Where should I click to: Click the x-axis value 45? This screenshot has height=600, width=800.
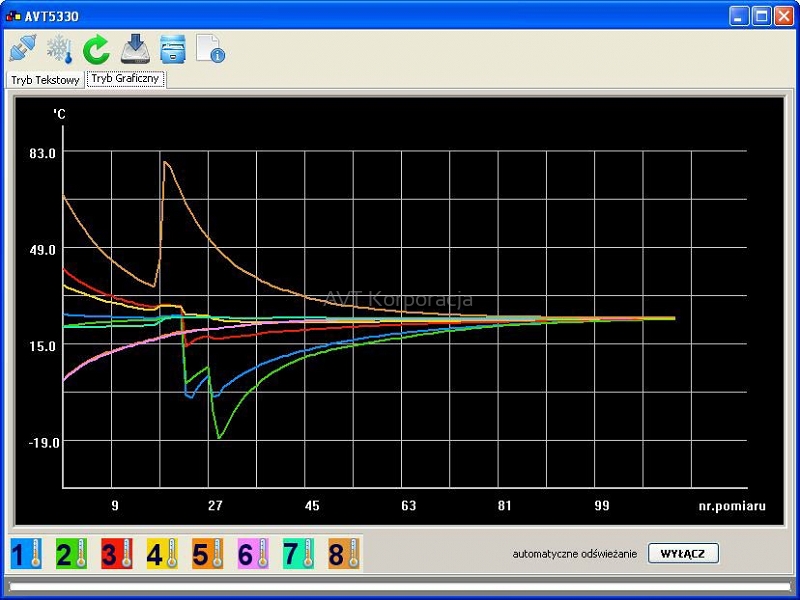pyautogui.click(x=312, y=506)
